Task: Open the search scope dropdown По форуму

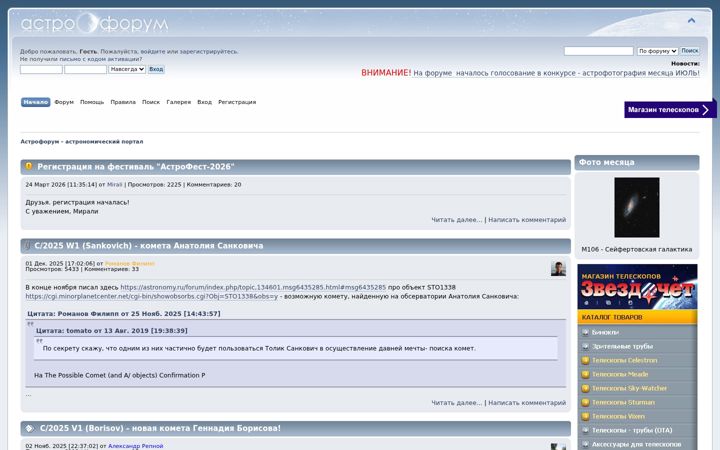Action: [x=658, y=51]
